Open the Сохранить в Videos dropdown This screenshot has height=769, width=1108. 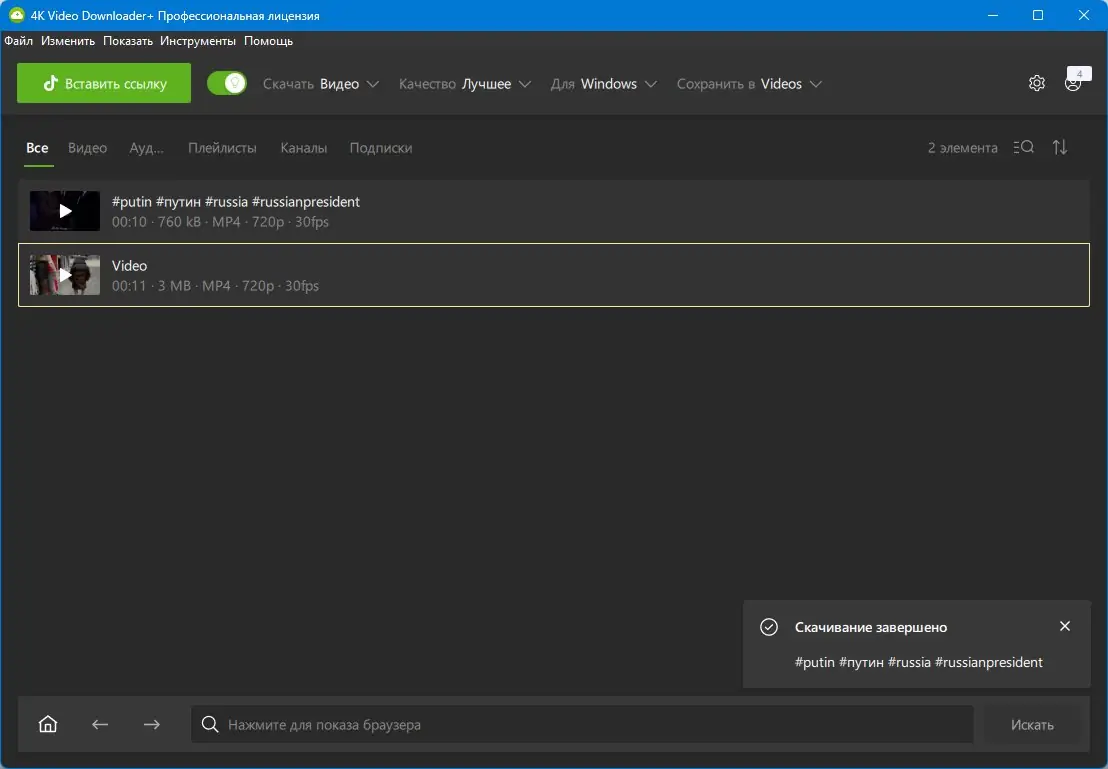tap(749, 84)
